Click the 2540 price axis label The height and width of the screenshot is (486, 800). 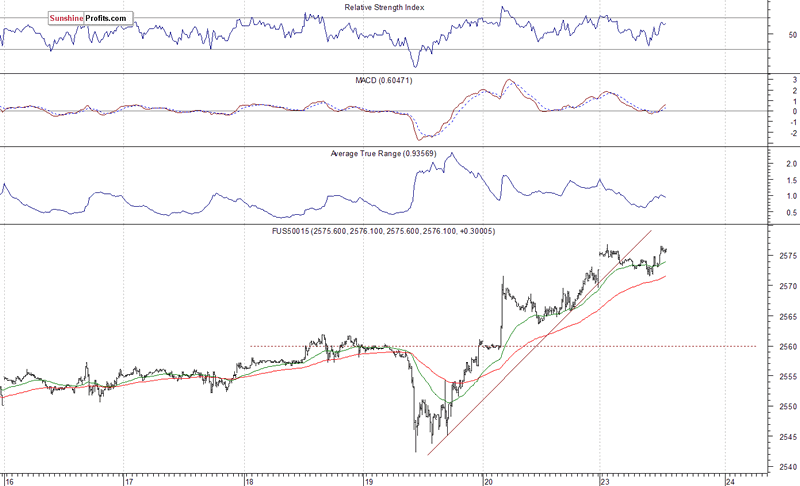789,467
